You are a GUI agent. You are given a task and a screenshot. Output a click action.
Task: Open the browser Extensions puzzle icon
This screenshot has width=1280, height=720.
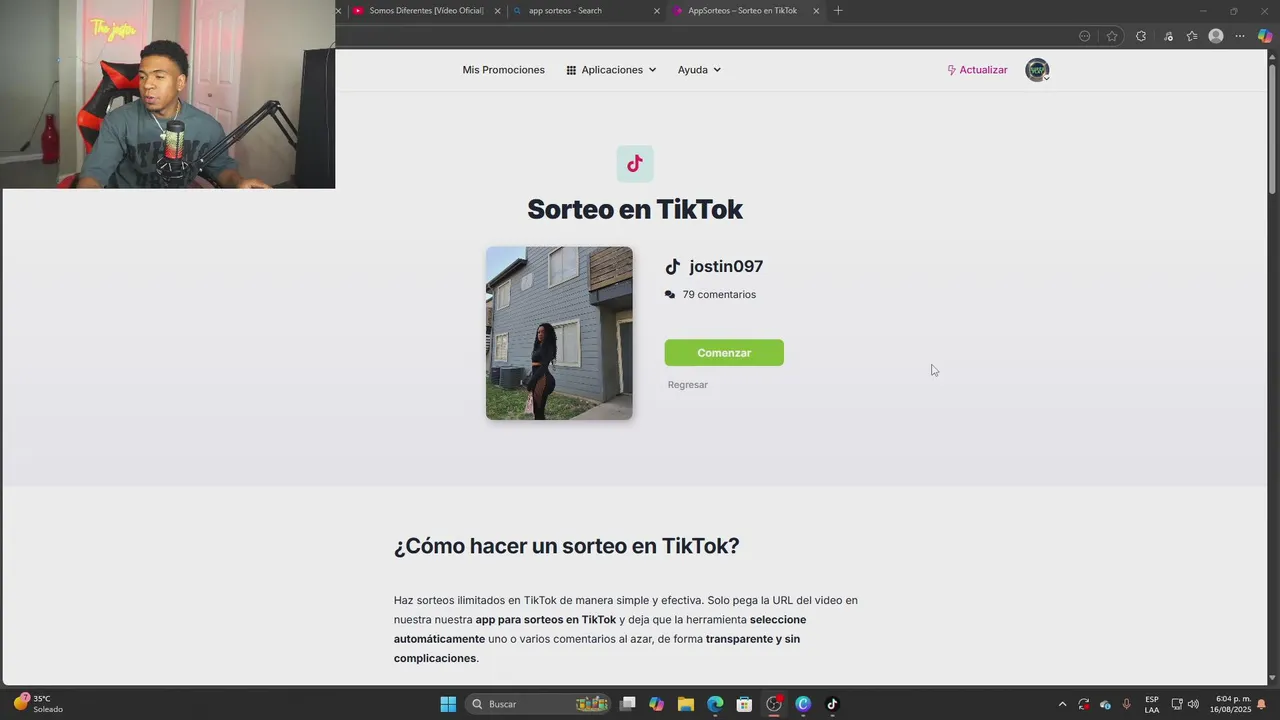click(1141, 36)
